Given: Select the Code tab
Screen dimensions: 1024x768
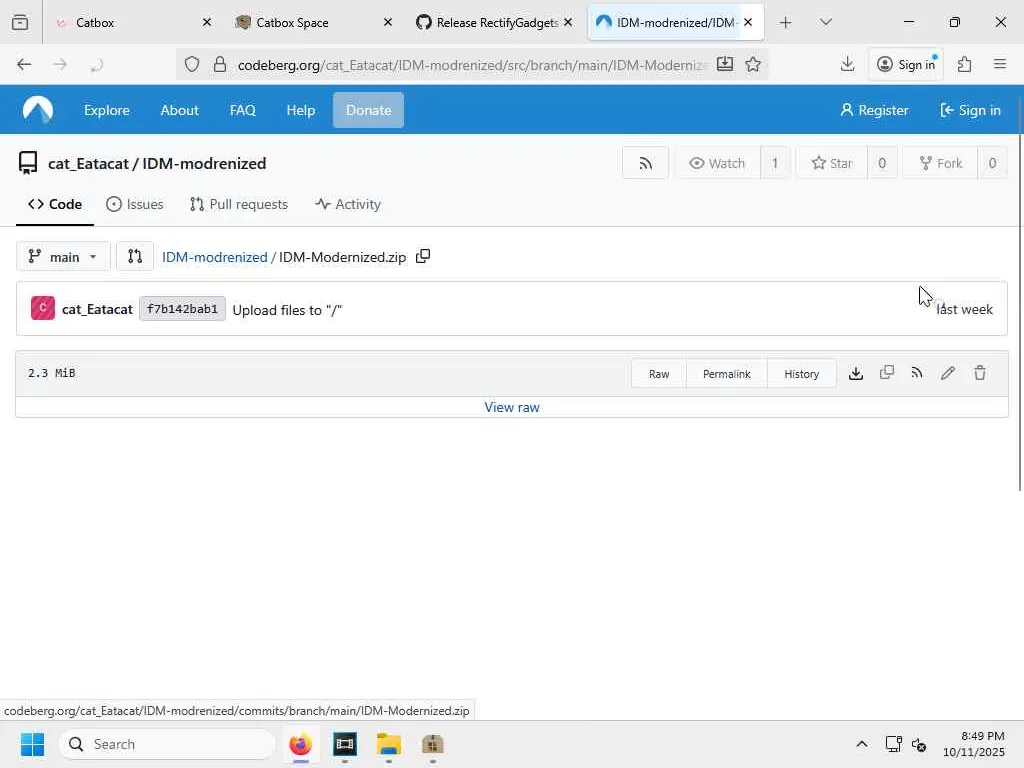Looking at the screenshot, I should [55, 204].
